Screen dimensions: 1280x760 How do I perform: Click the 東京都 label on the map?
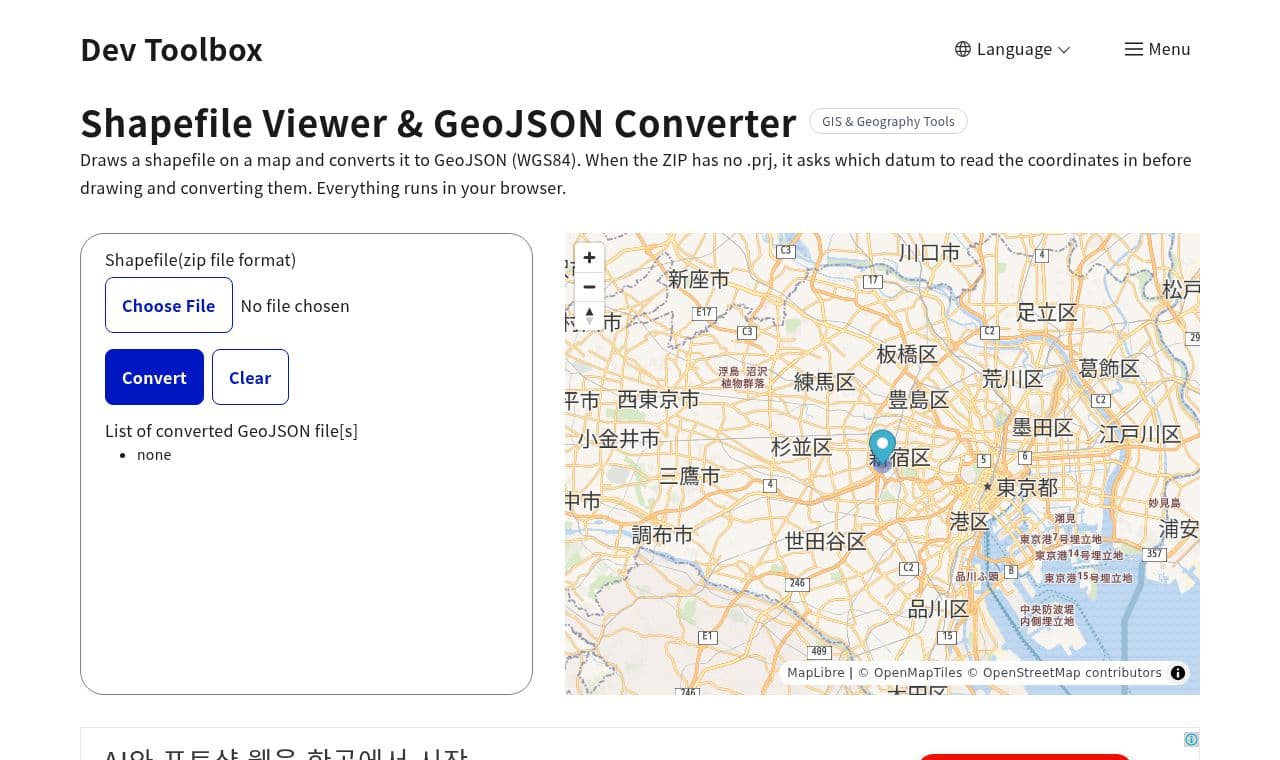pyautogui.click(x=1027, y=487)
